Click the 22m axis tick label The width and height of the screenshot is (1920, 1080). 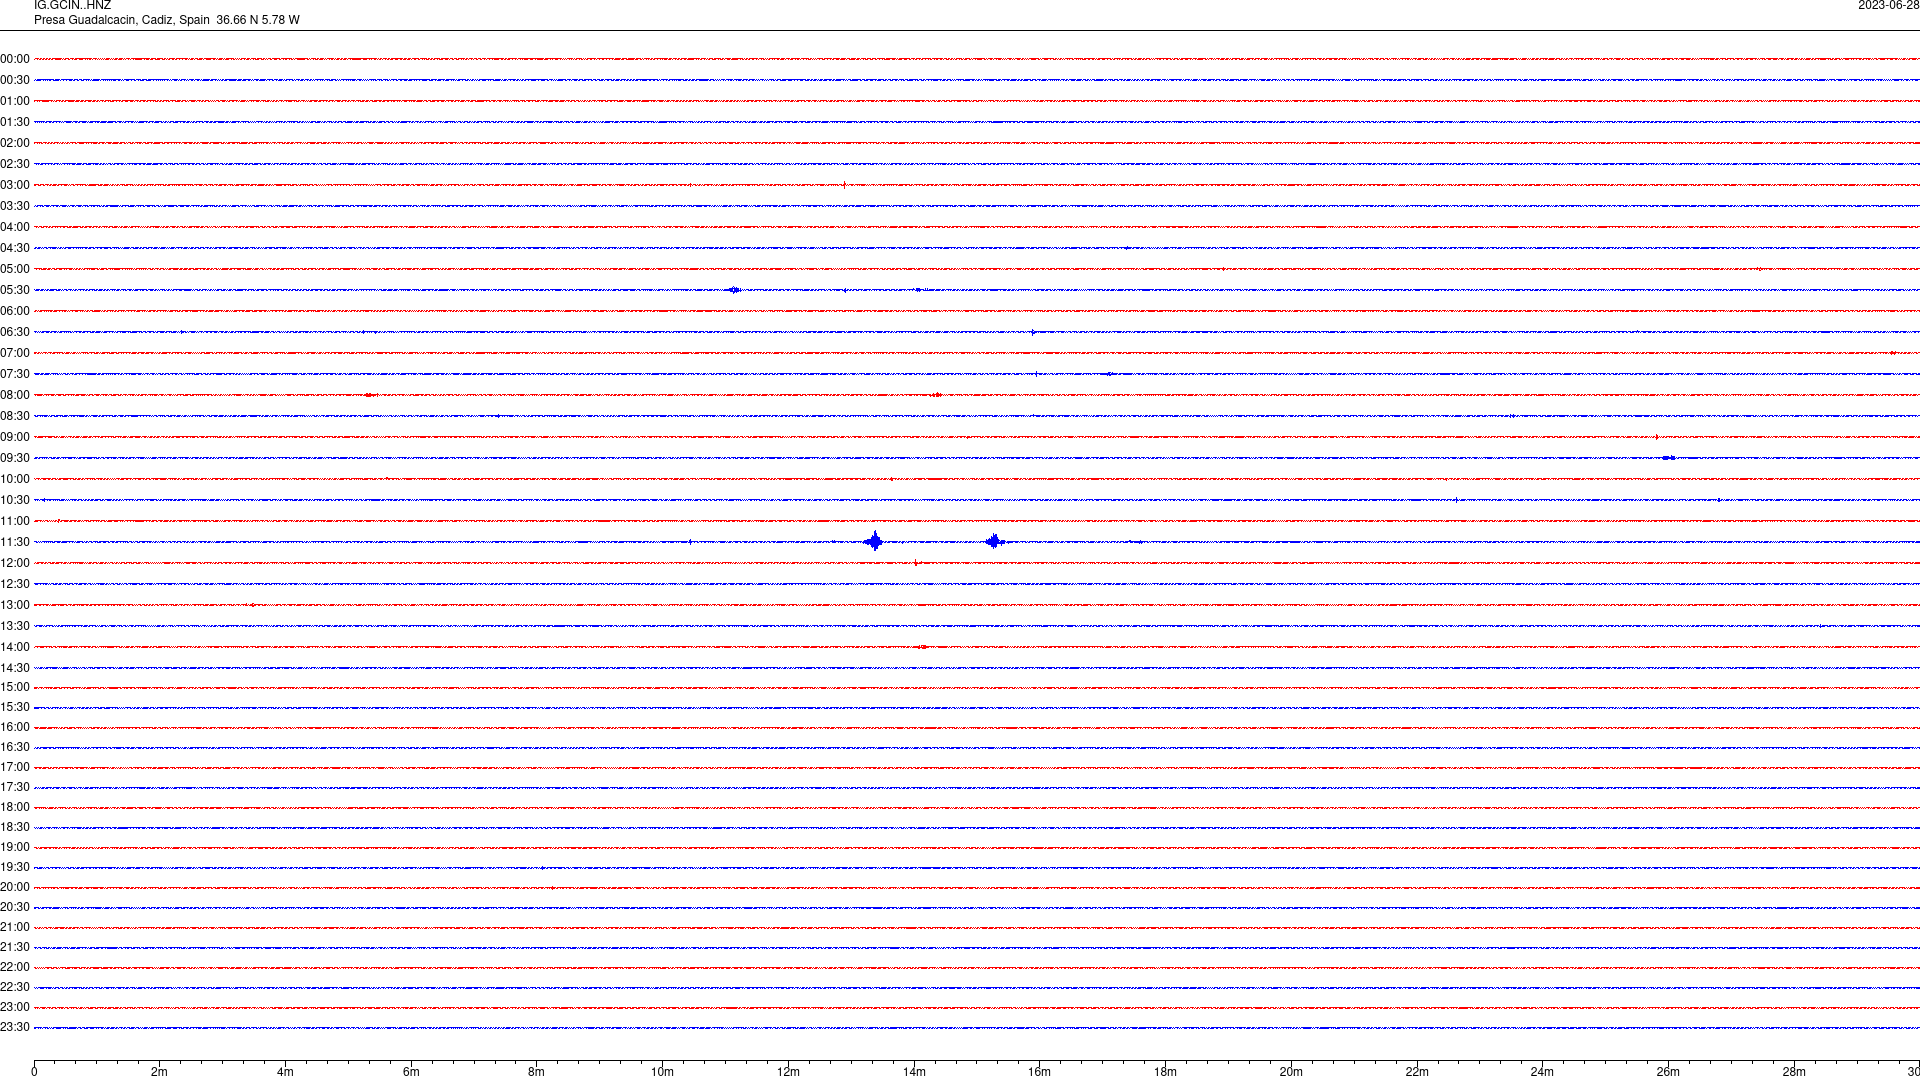pyautogui.click(x=1417, y=1072)
